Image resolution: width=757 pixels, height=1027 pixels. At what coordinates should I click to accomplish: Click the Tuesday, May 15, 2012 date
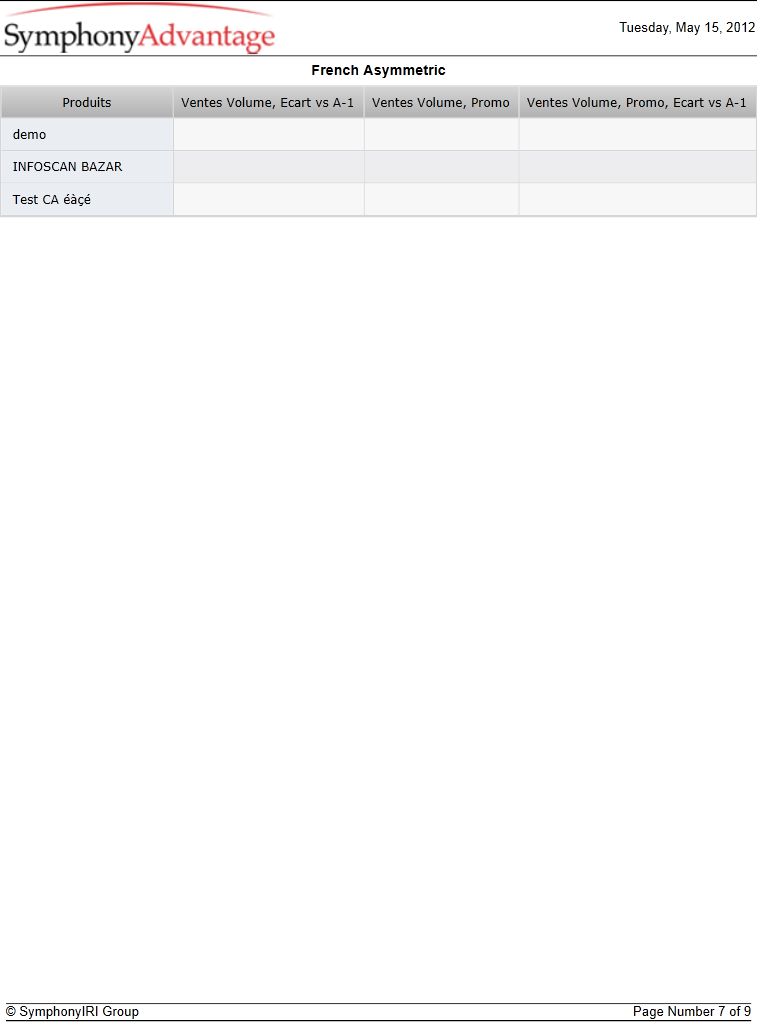687,28
